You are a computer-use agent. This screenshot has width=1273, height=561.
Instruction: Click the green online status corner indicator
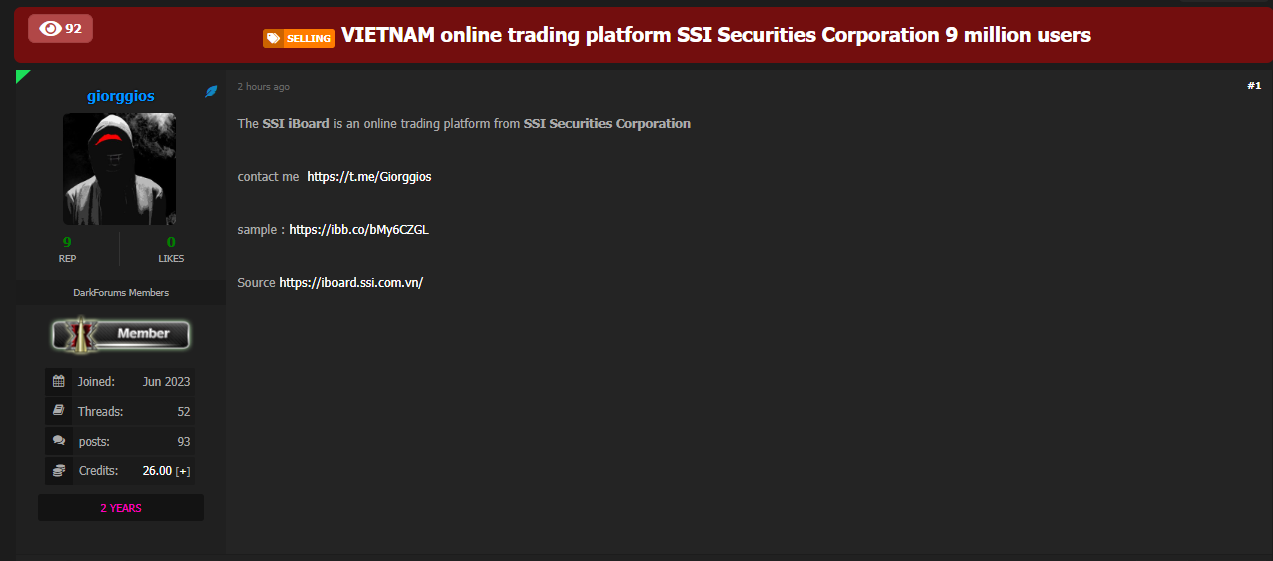(x=22, y=76)
